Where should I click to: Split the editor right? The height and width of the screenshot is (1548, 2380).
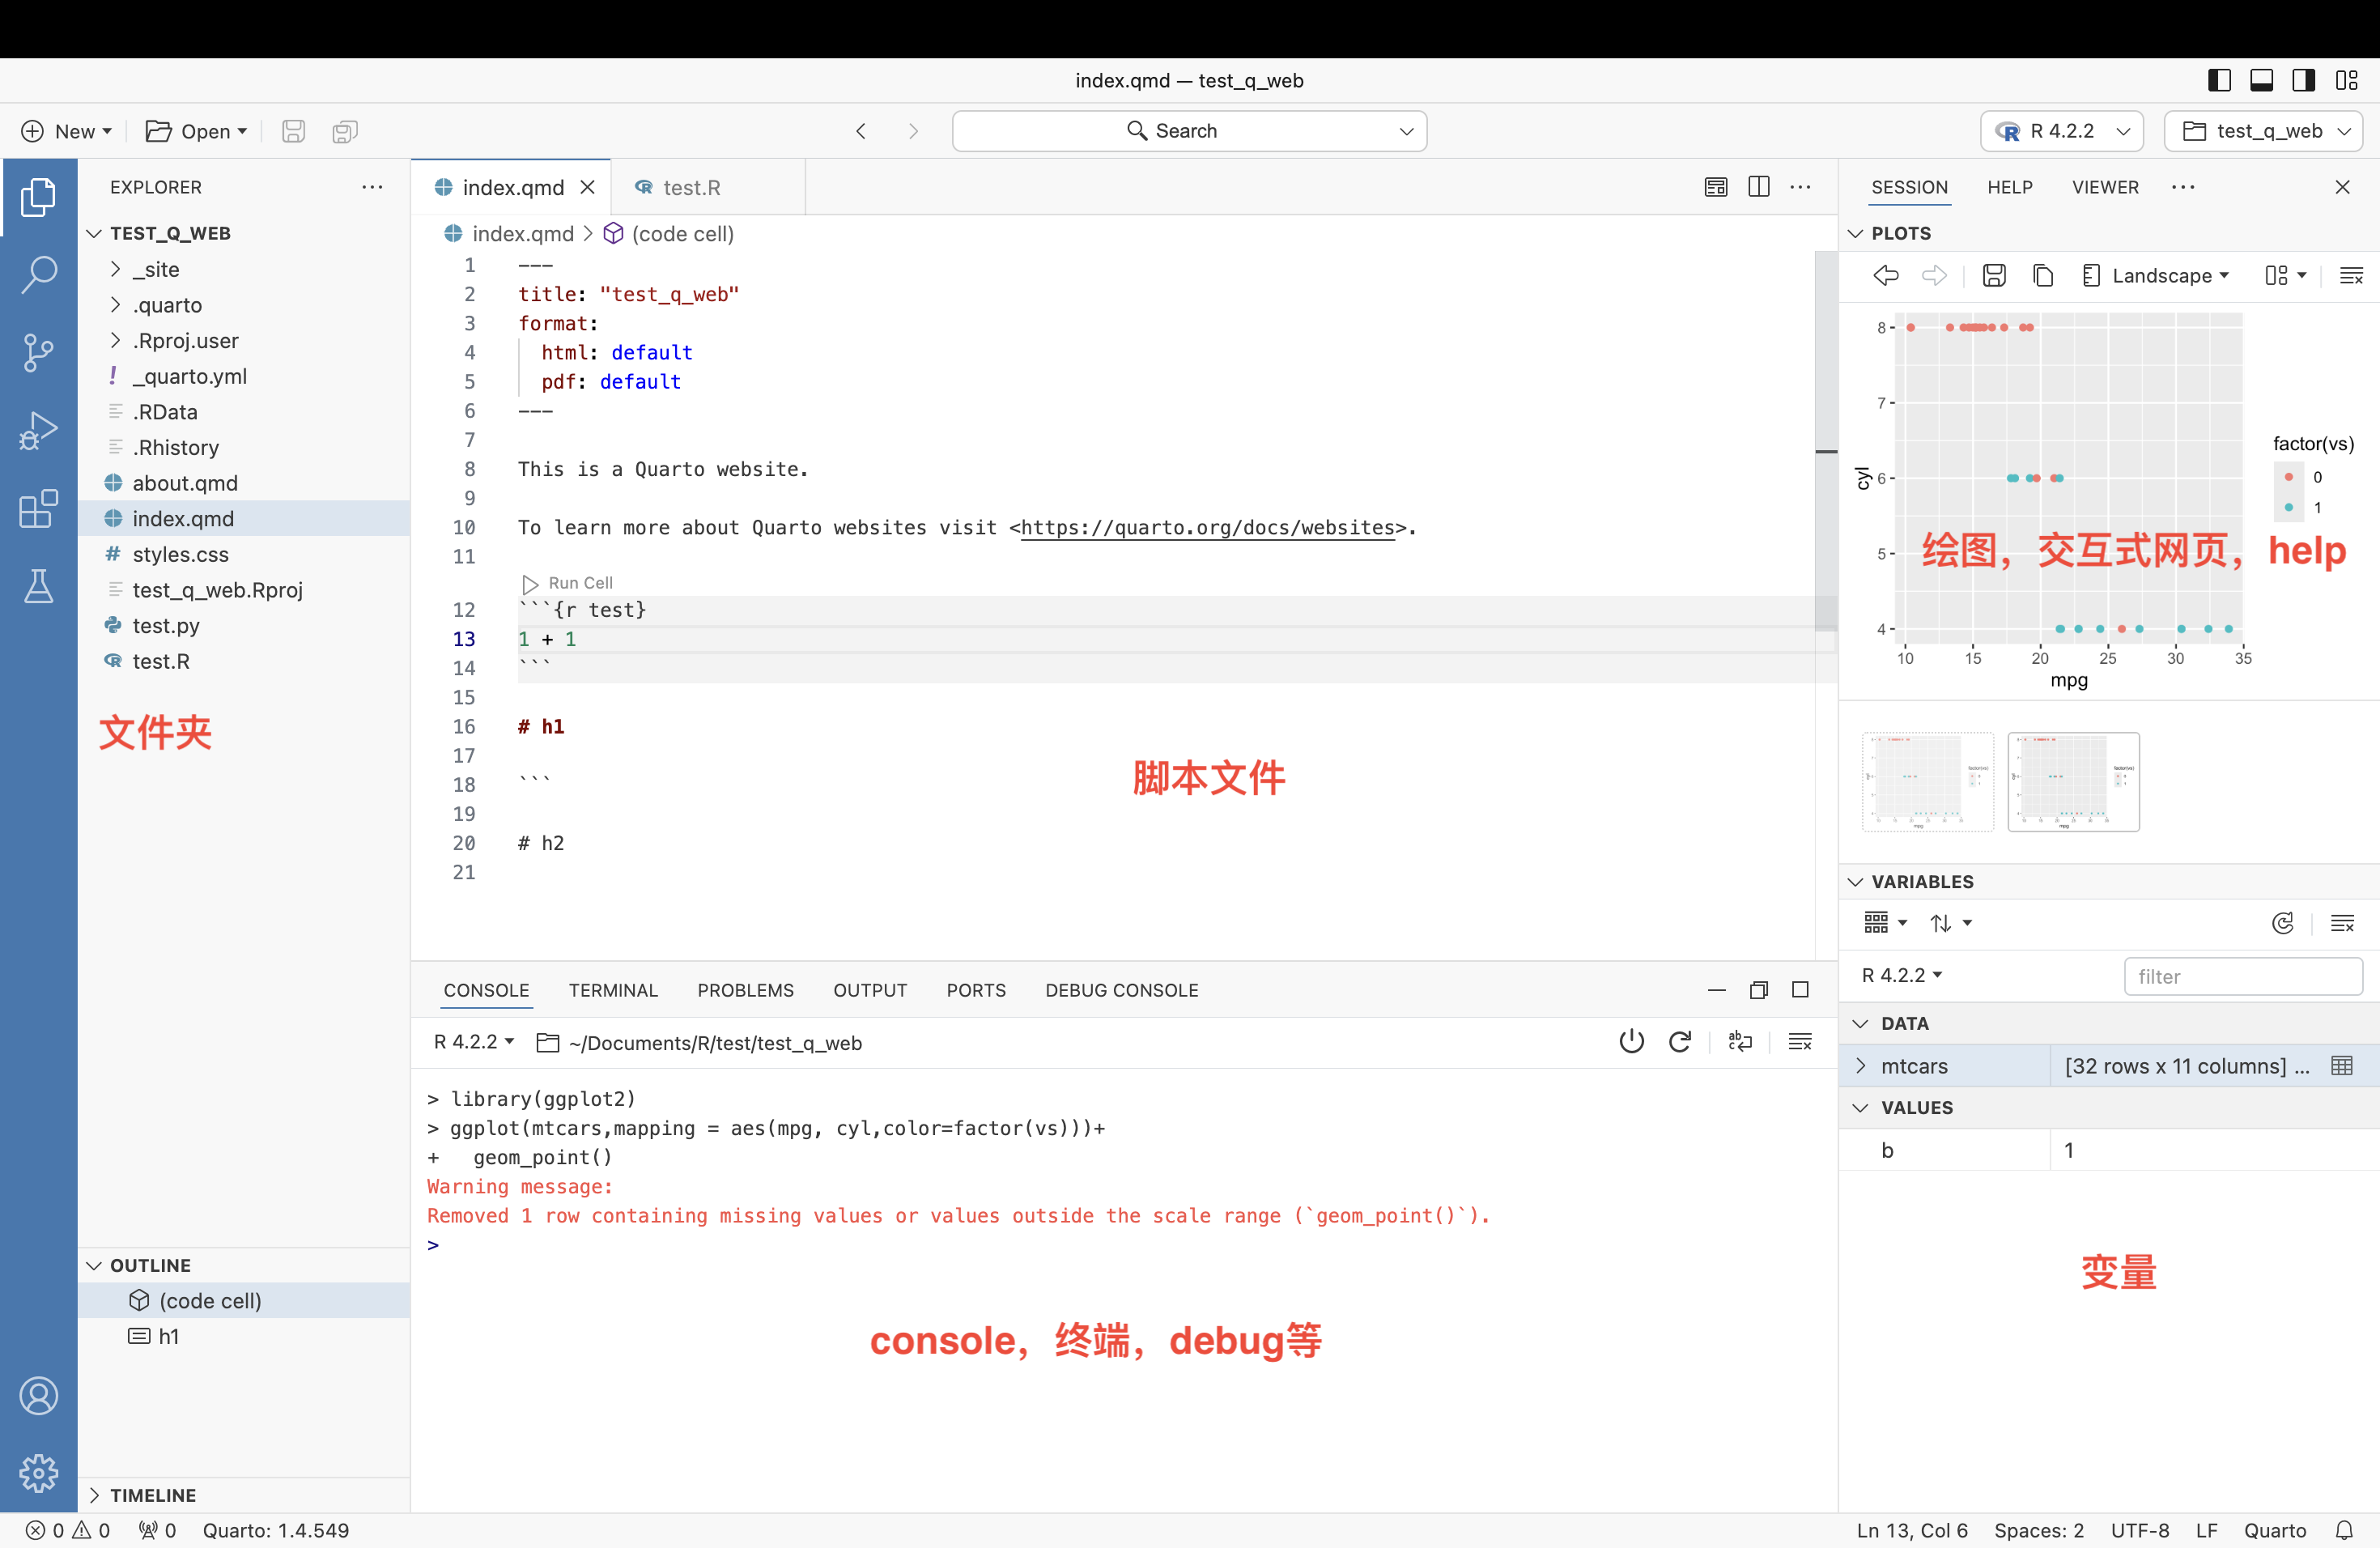(x=1759, y=186)
